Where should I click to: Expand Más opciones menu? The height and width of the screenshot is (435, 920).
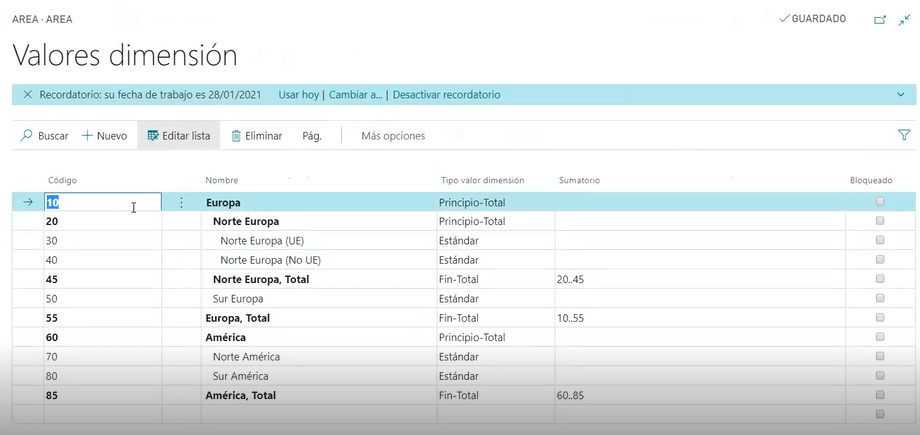pos(393,136)
